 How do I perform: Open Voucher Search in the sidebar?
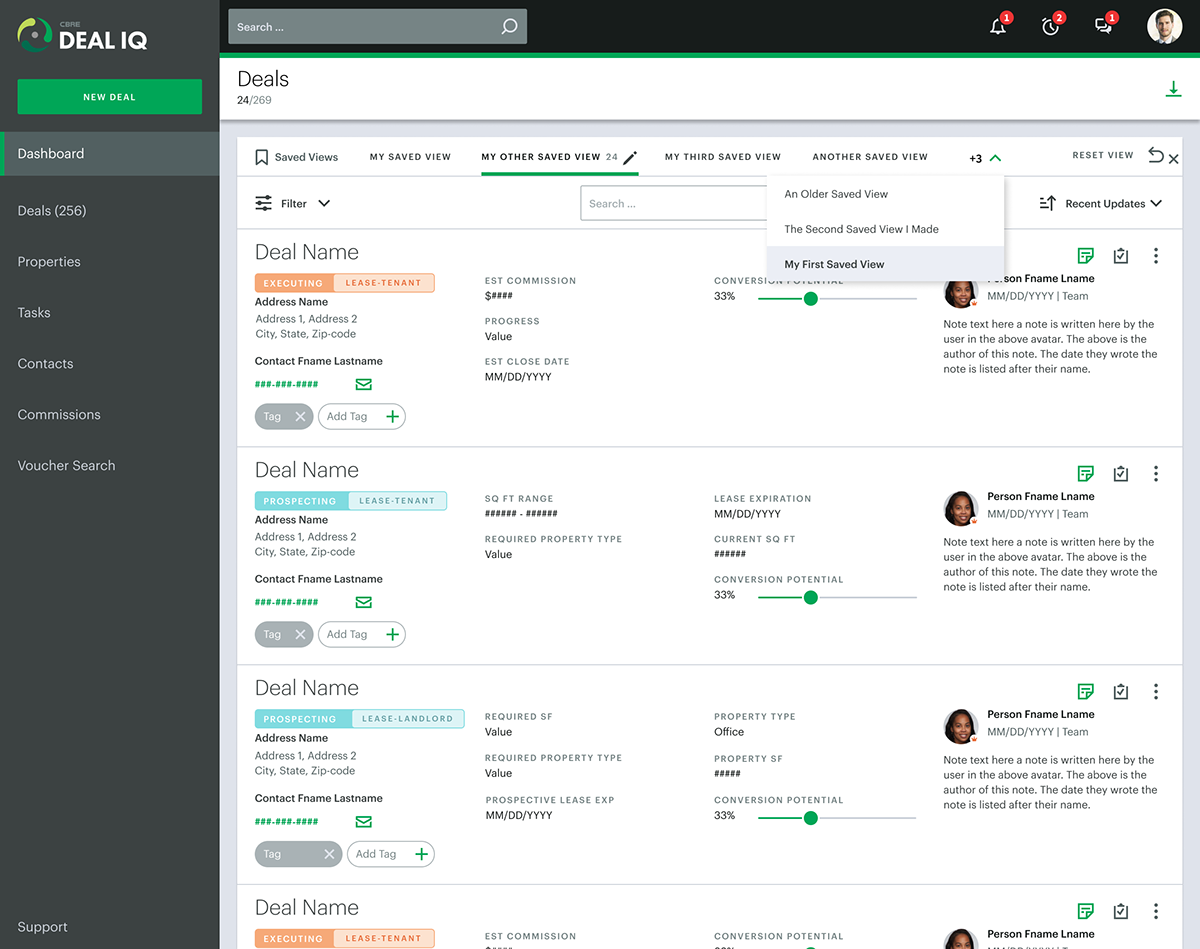[x=66, y=466]
